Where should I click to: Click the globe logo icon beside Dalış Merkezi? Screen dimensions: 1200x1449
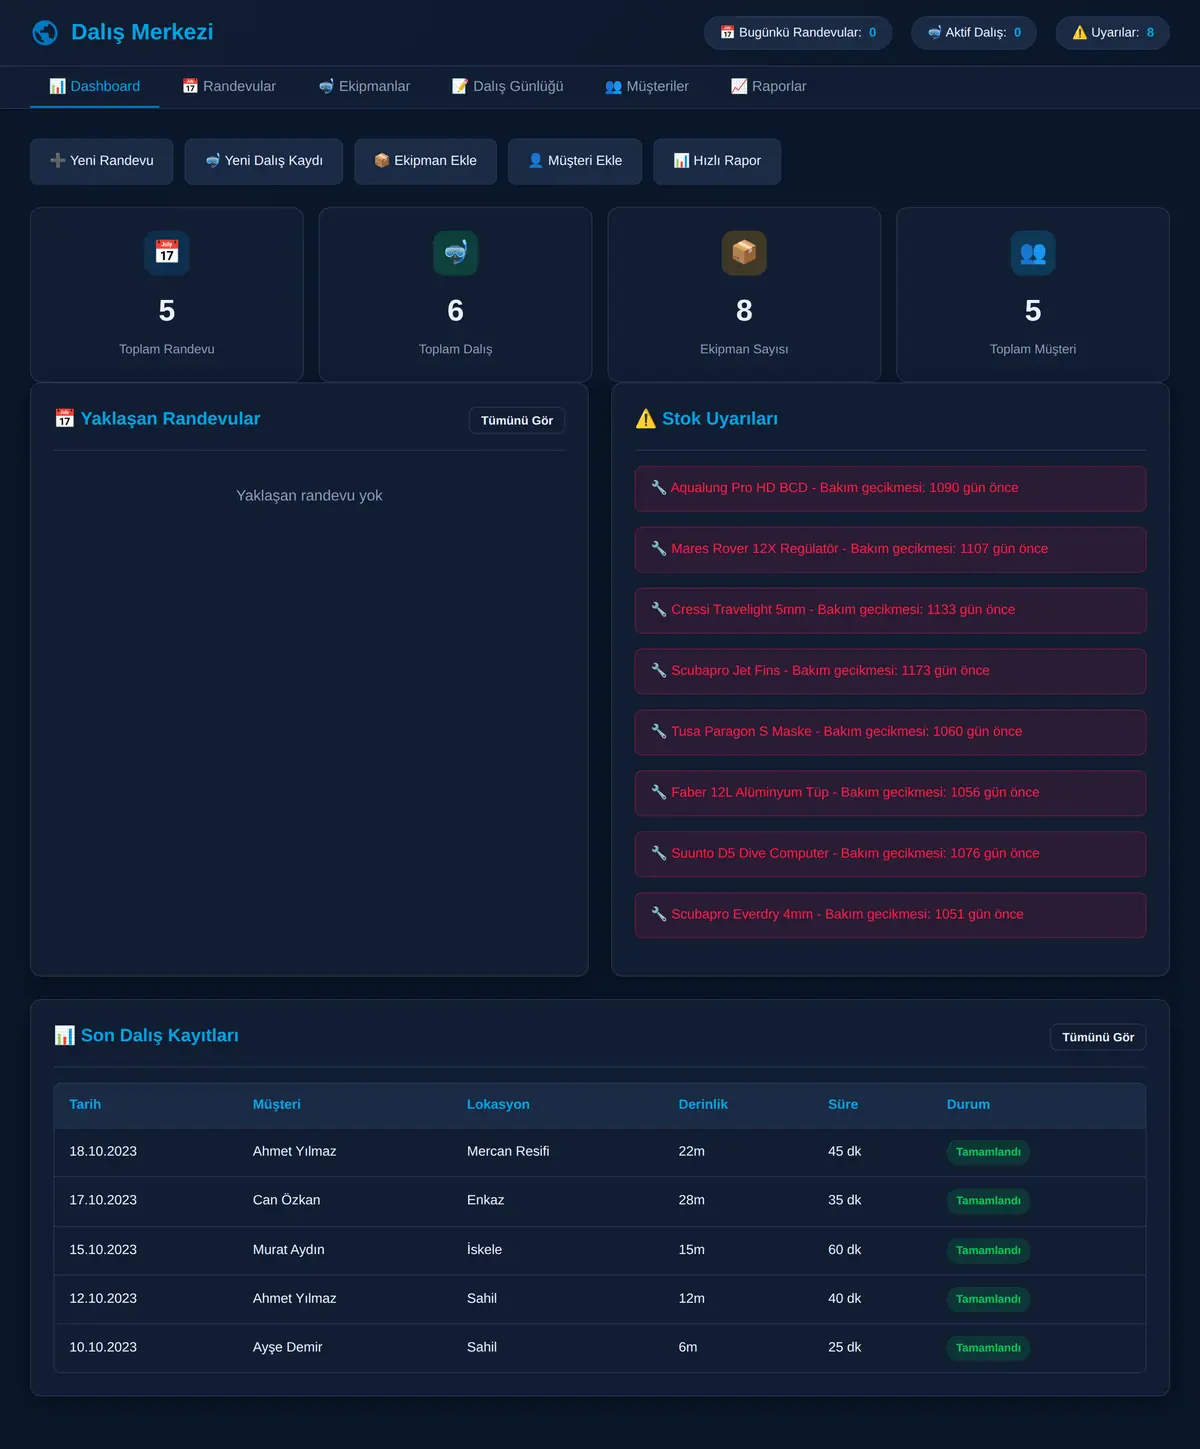pos(45,33)
